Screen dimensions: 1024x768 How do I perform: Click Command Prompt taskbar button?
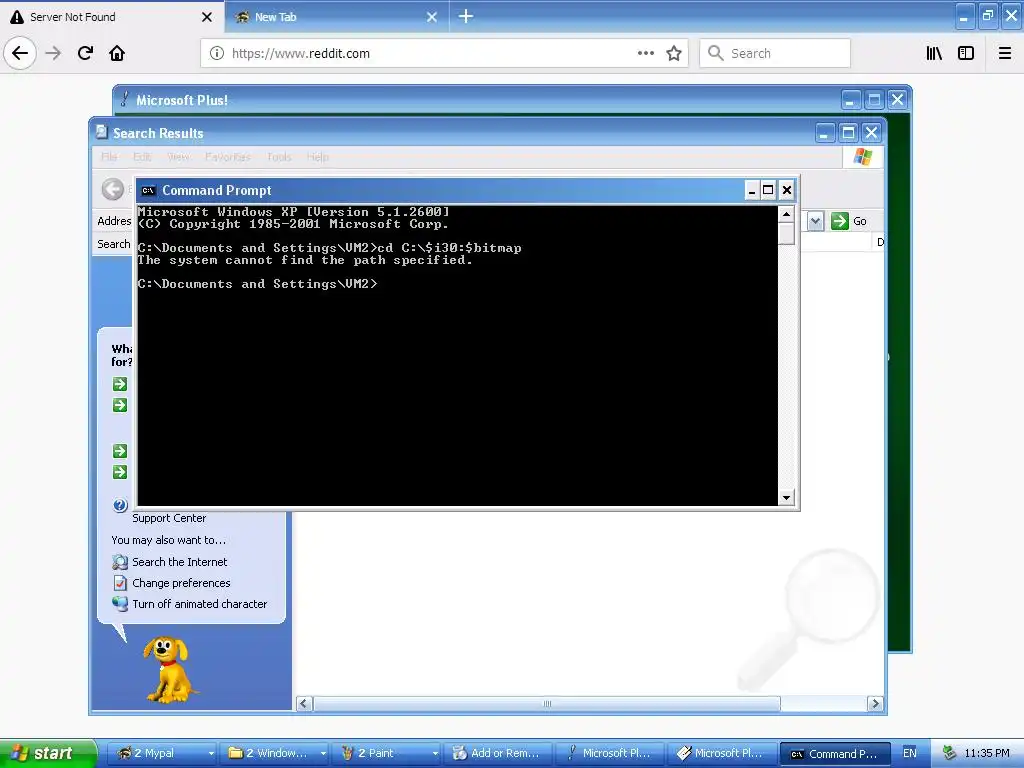[x=835, y=754]
